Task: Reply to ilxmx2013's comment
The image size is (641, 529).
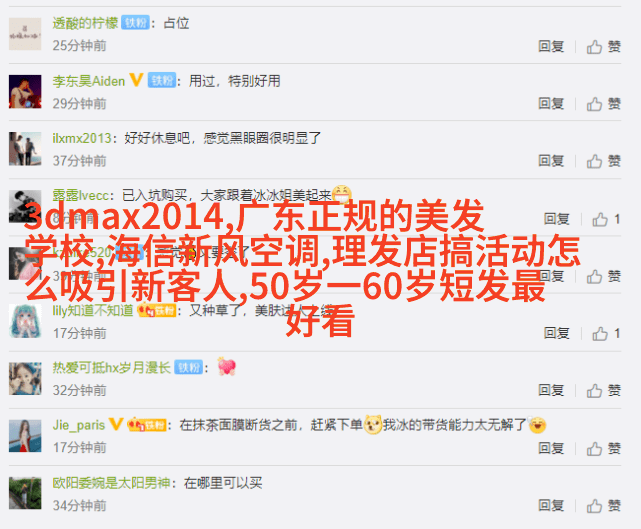Action: 551,161
